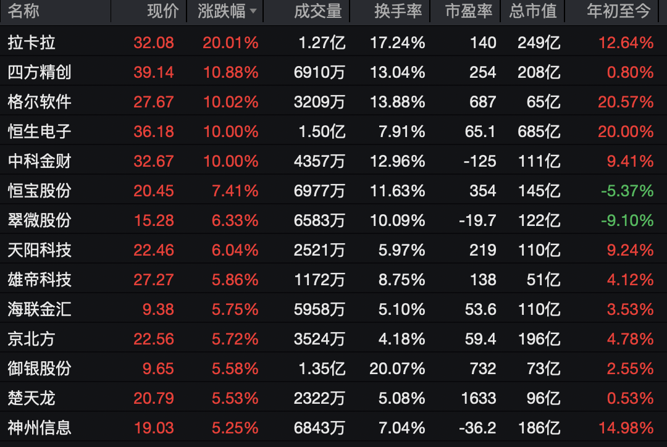Select the 恒生电子 row
The height and width of the screenshot is (447, 667).
pos(40,131)
